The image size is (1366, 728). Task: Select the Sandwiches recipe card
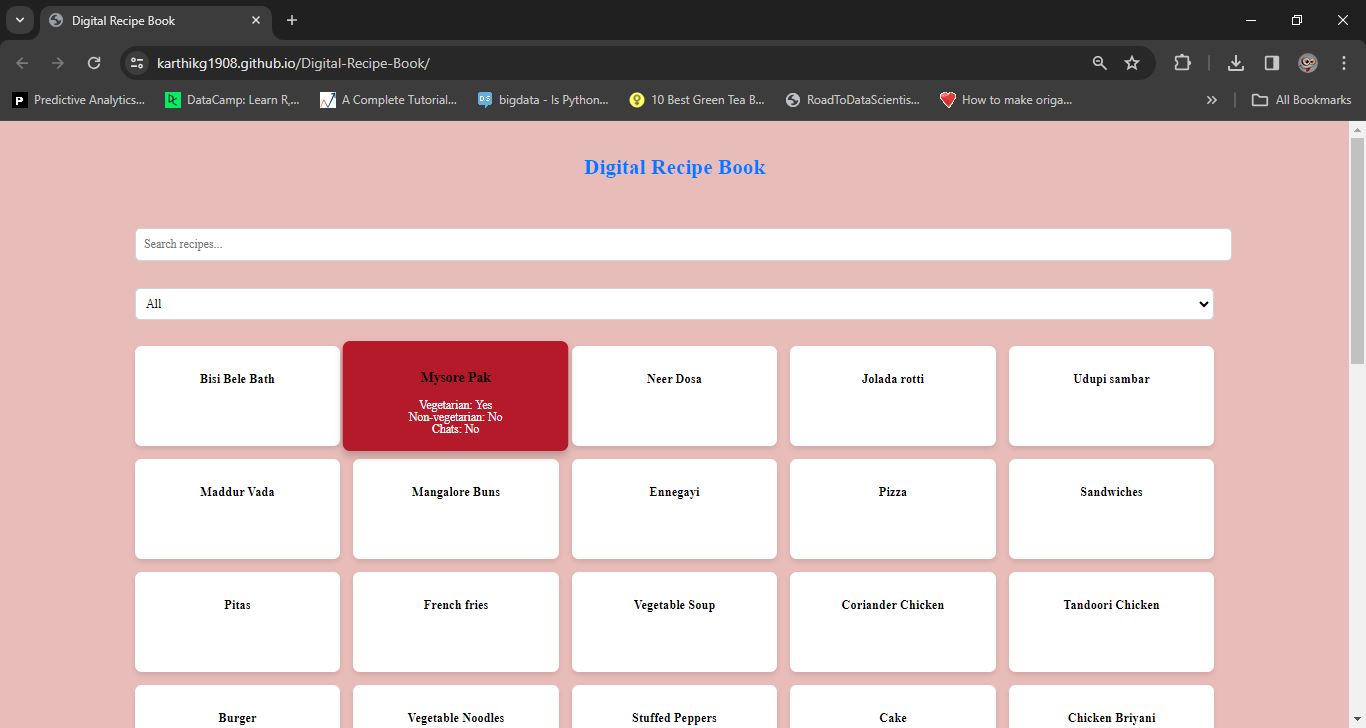click(x=1111, y=509)
